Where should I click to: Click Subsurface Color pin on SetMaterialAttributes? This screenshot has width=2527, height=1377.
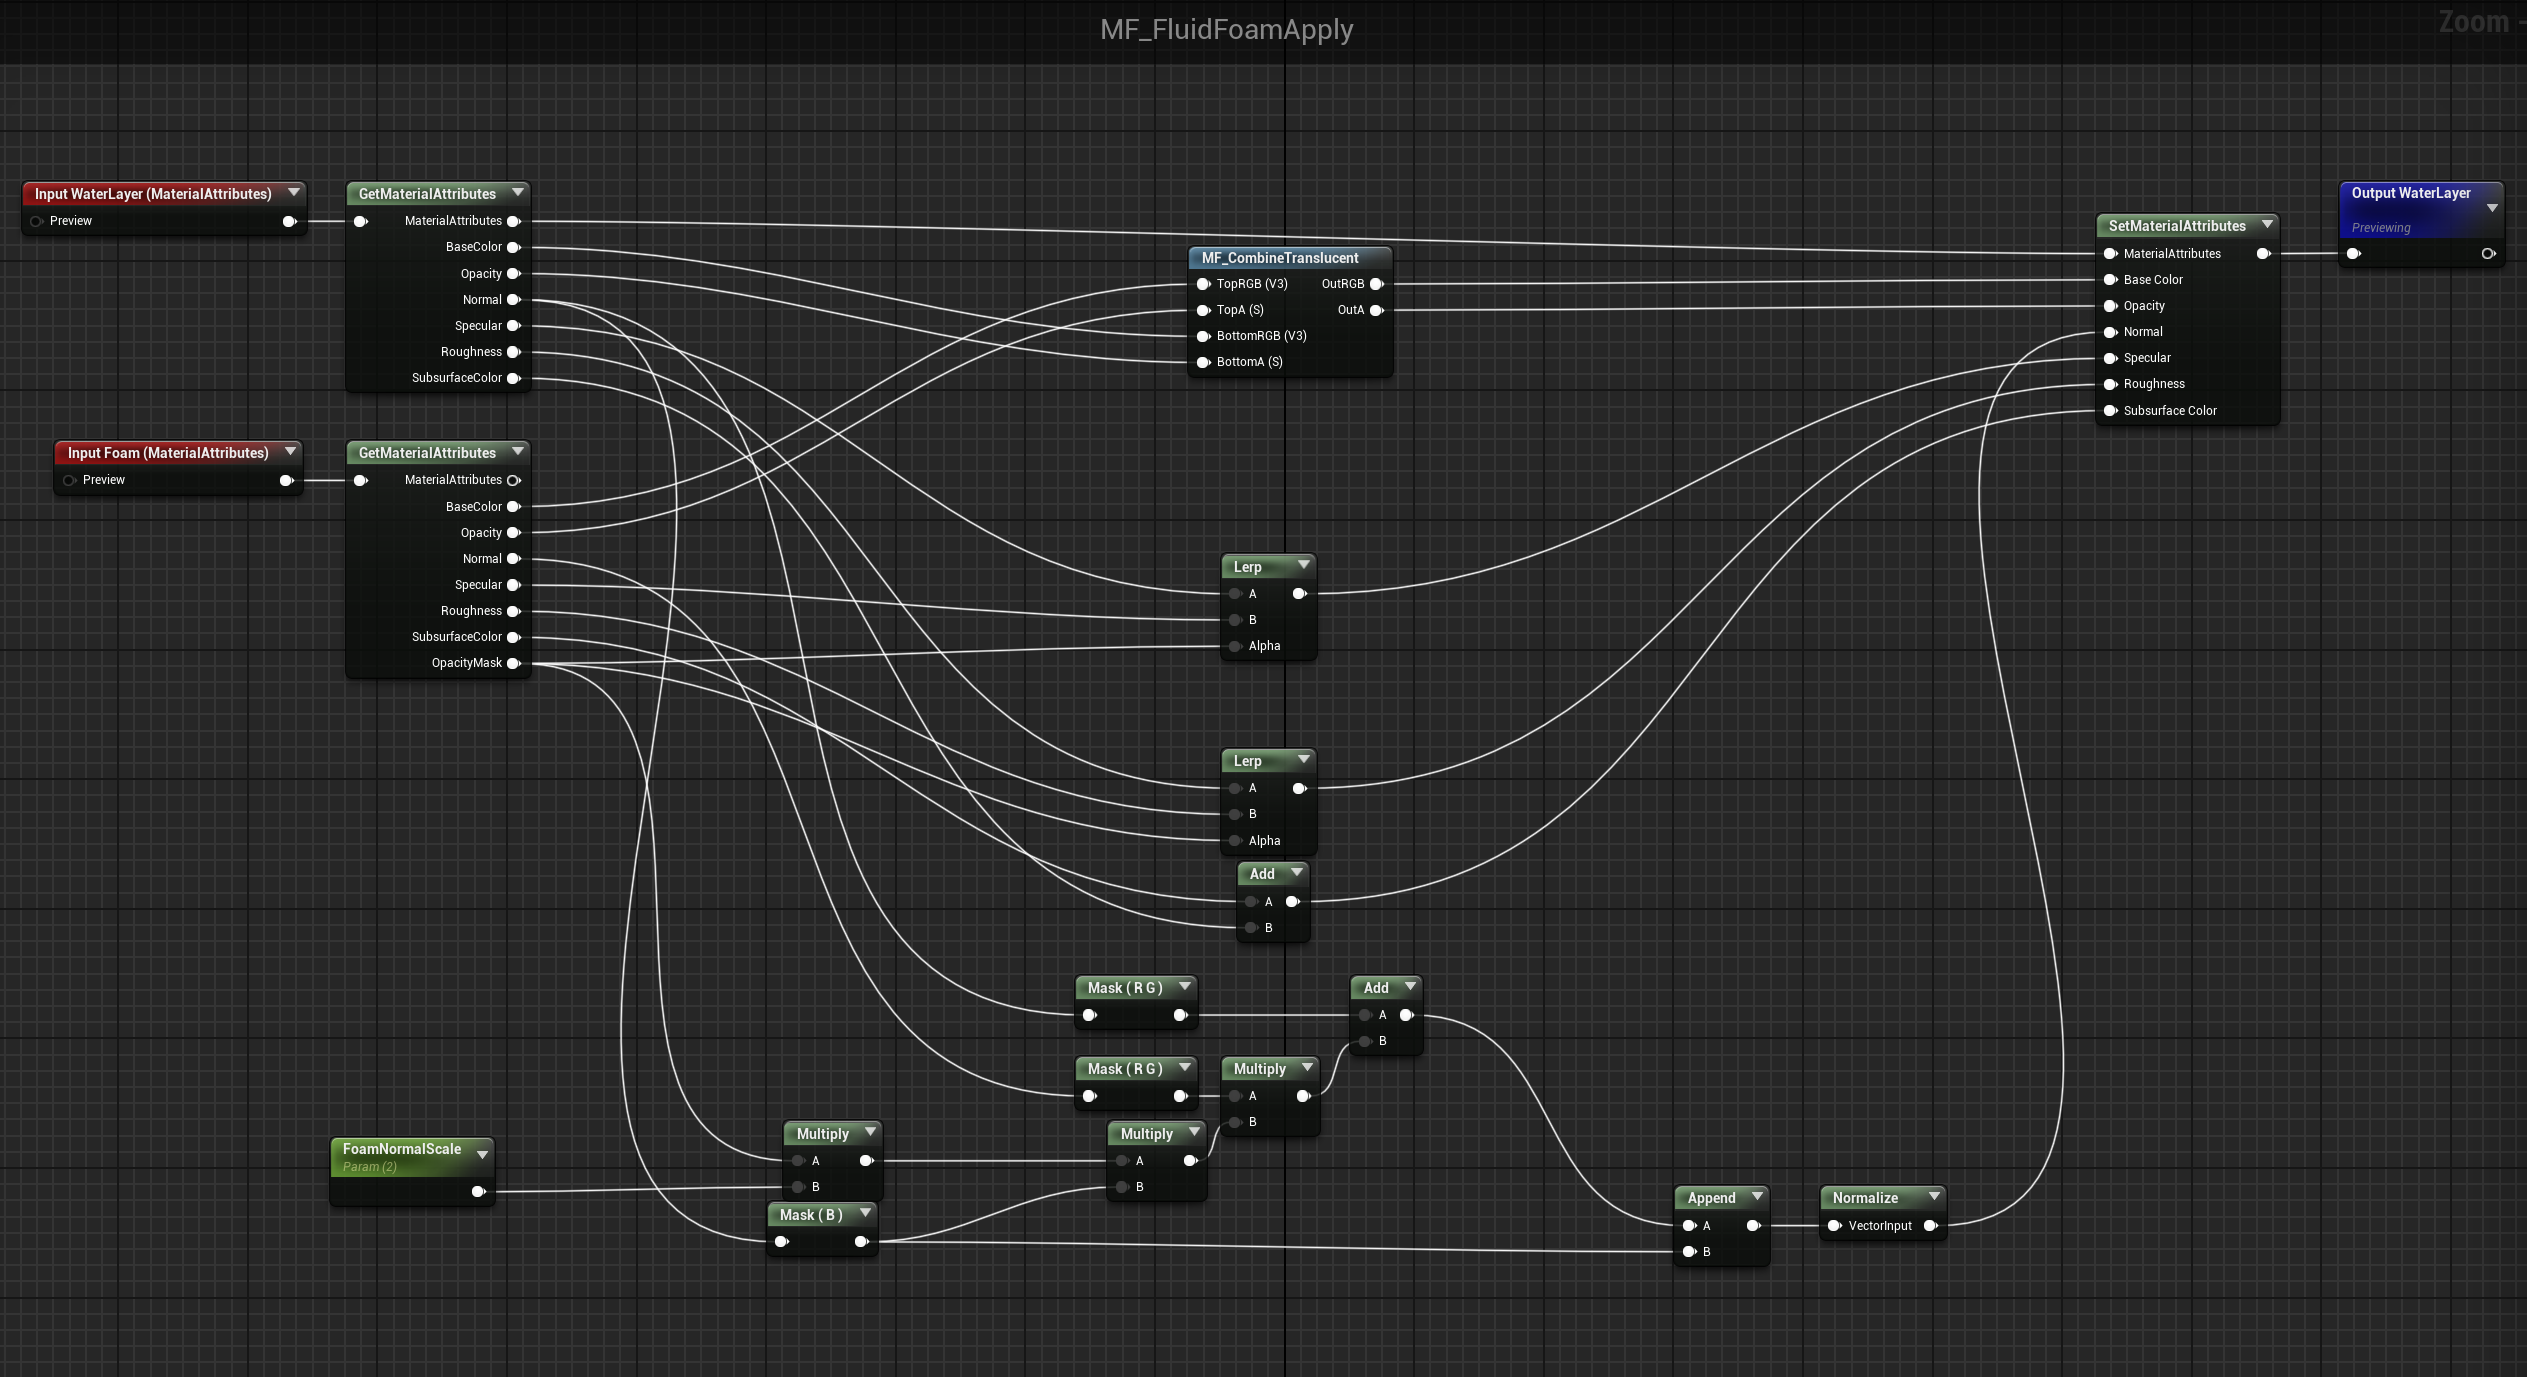(2110, 411)
